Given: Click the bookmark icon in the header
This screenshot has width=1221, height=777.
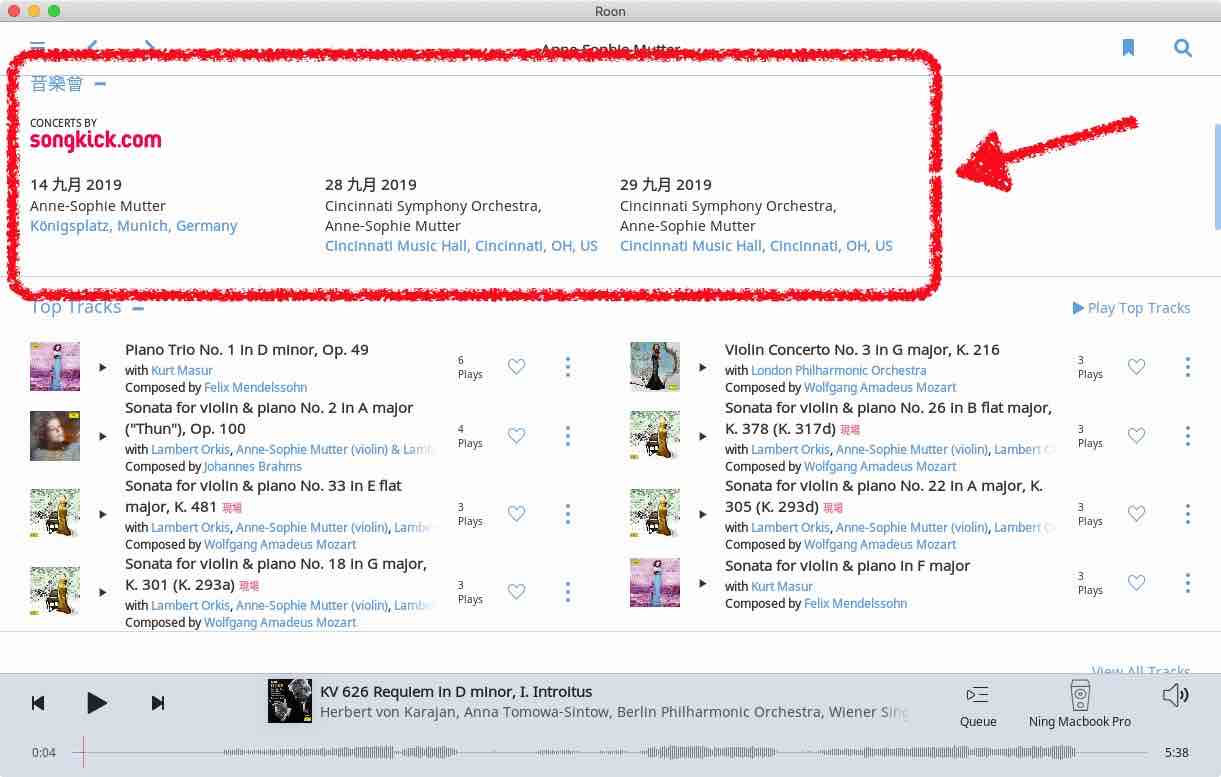Looking at the screenshot, I should (1128, 48).
